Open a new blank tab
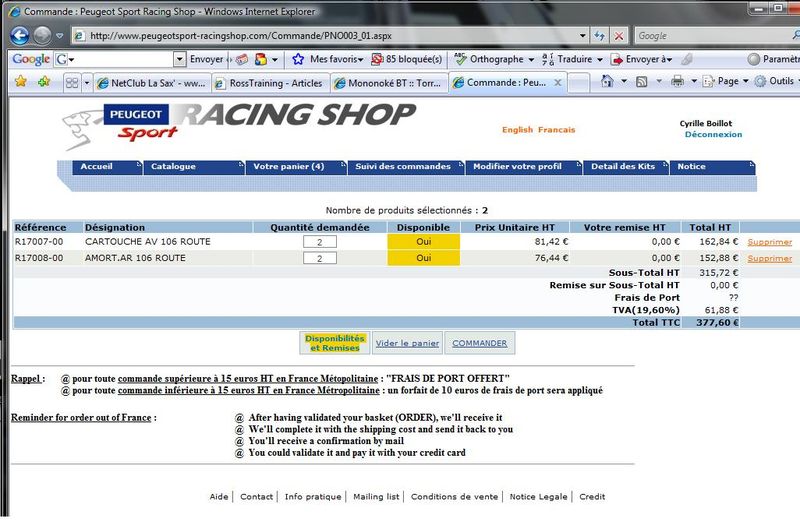Image resolution: width=800 pixels, height=529 pixels. point(579,83)
